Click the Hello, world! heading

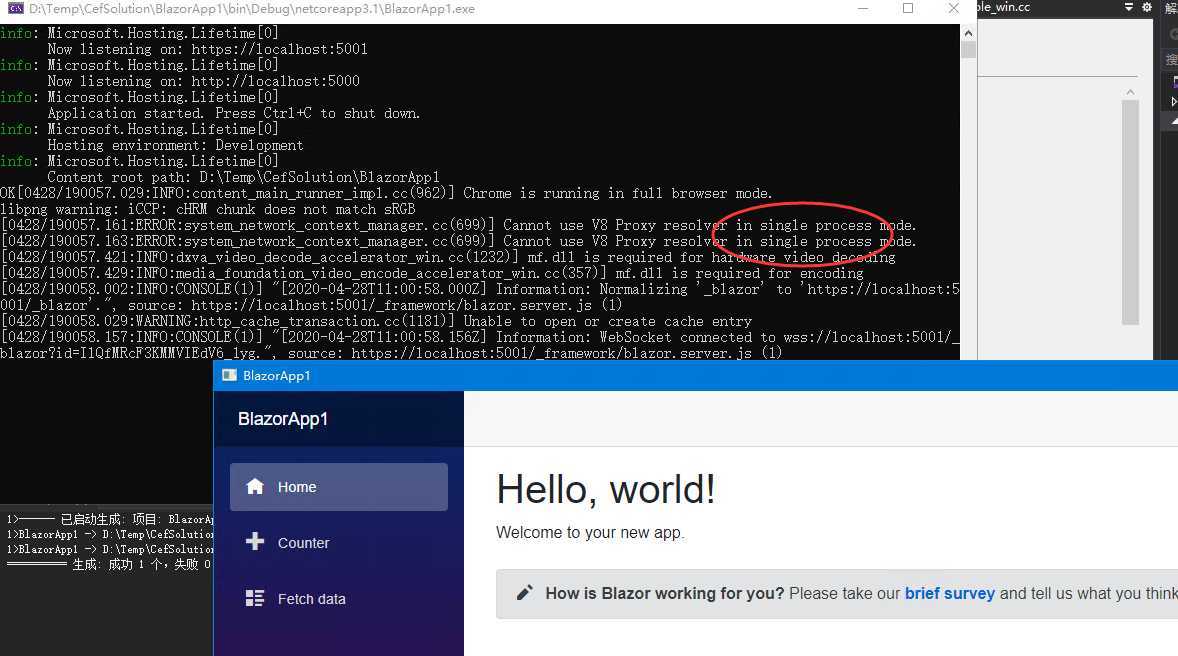click(x=606, y=490)
